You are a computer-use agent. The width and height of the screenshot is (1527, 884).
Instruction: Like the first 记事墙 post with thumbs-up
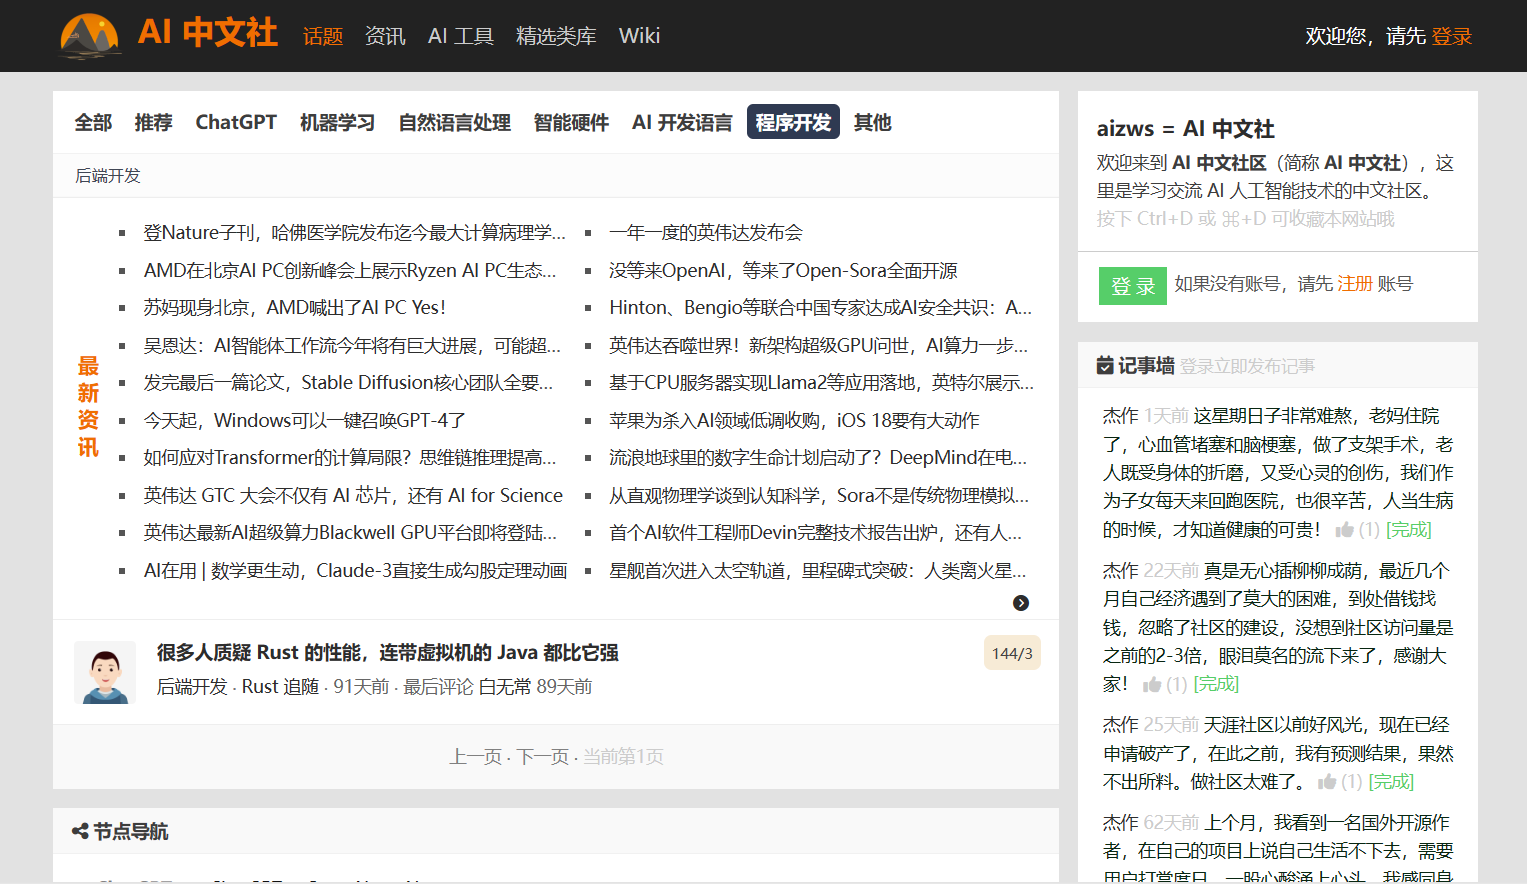[x=1344, y=530]
